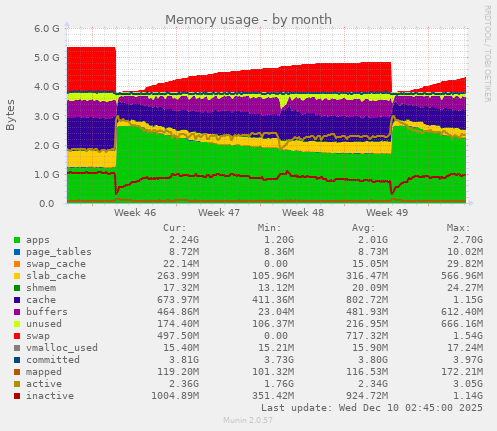Viewport: 497px width, 431px height.
Task: Click inactive current value 1004.89M
Action: (x=175, y=396)
